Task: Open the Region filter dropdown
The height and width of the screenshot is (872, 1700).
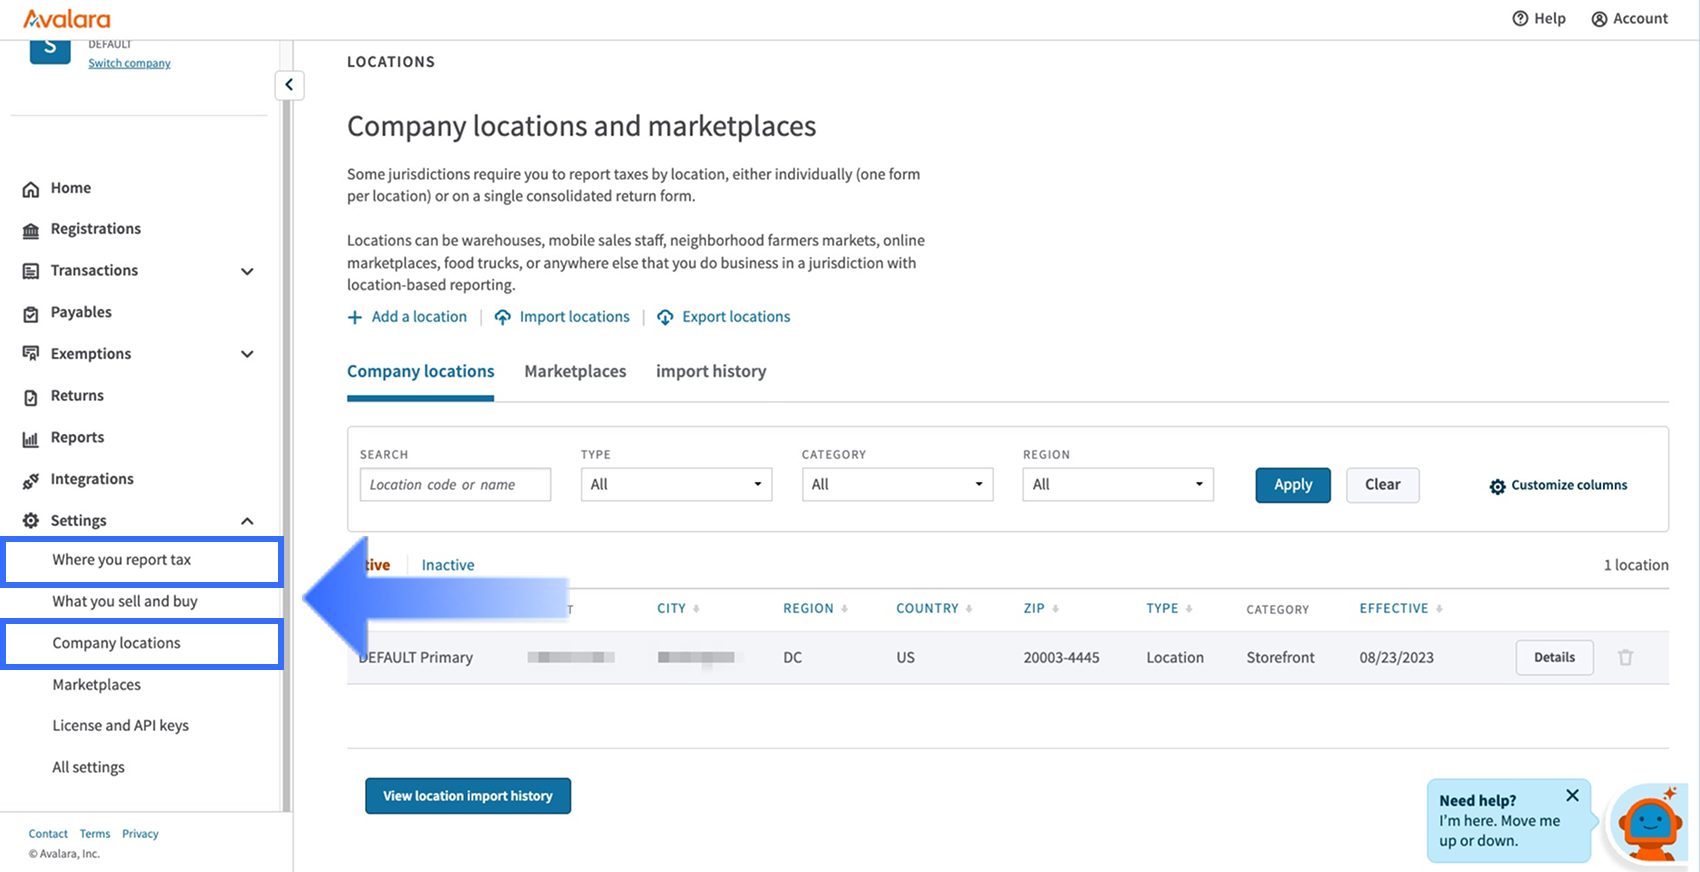Action: coord(1117,485)
